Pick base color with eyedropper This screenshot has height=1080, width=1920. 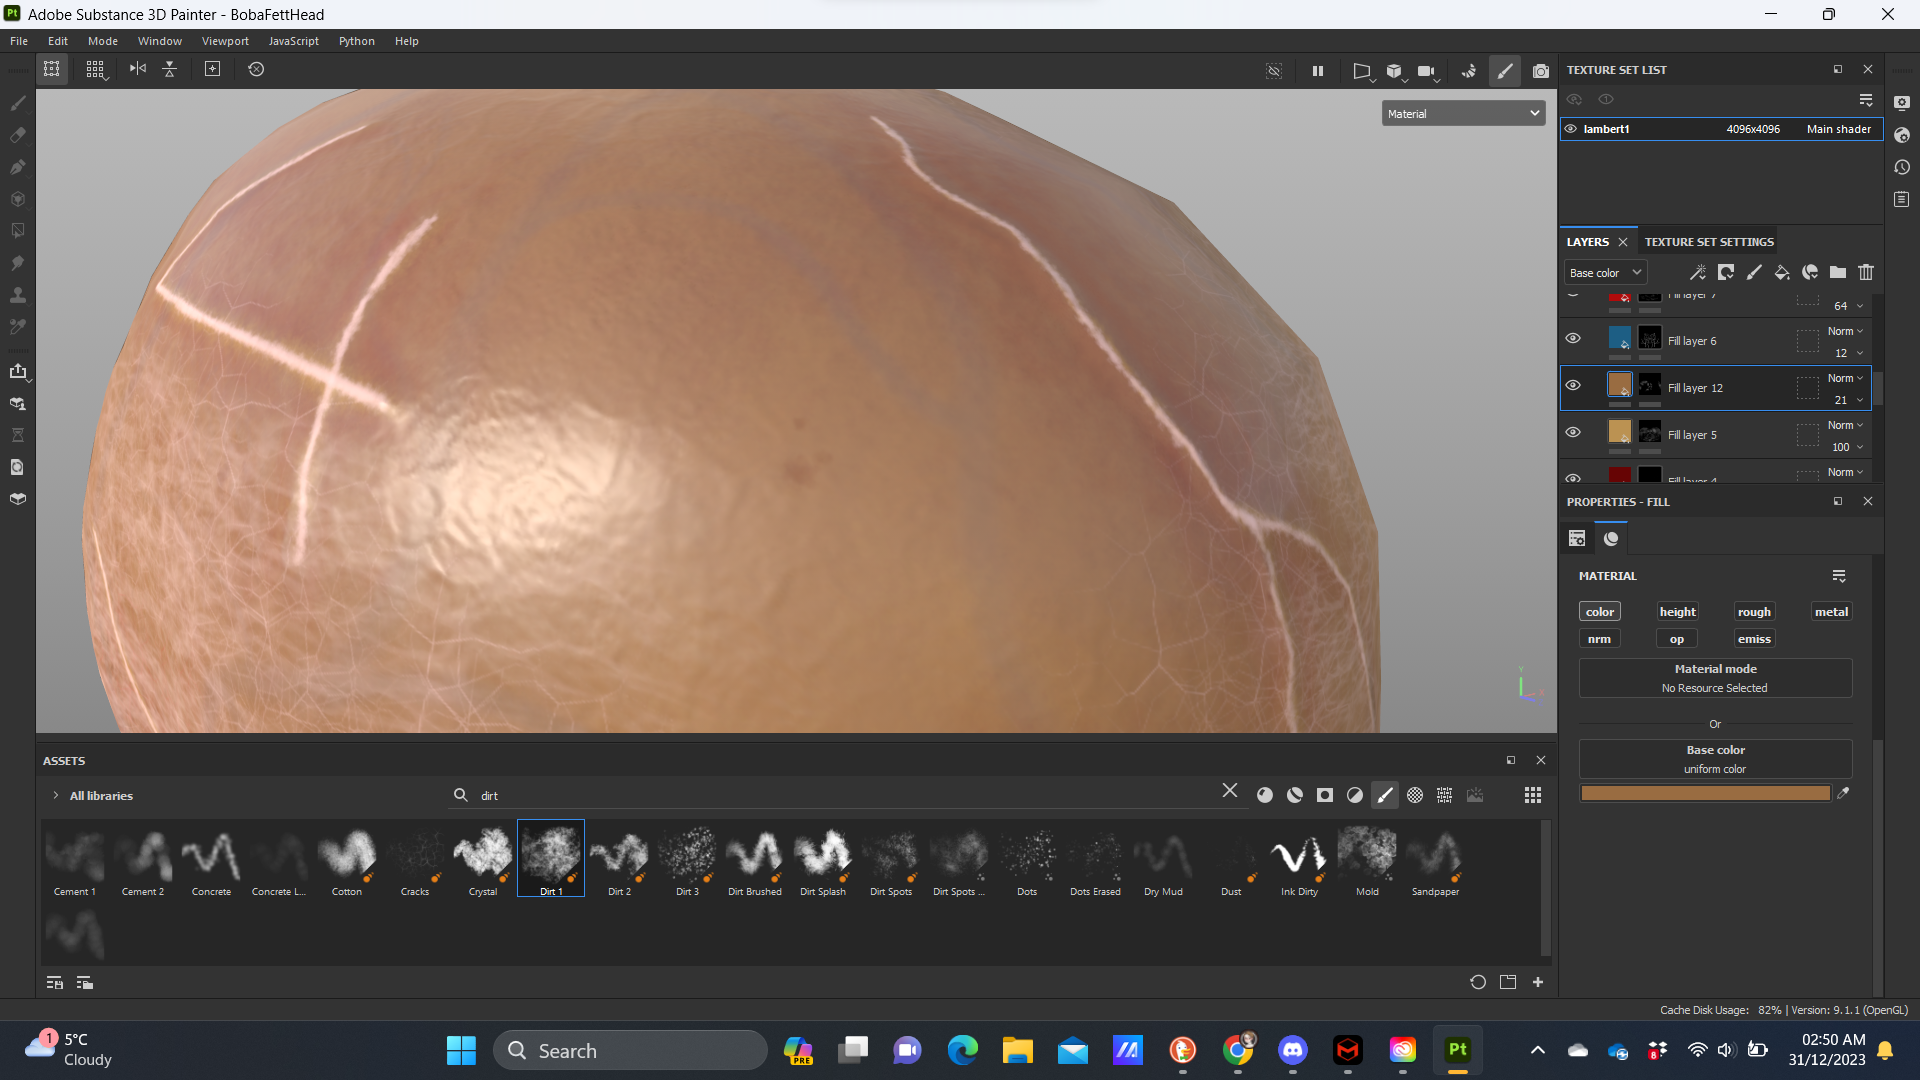[1843, 793]
